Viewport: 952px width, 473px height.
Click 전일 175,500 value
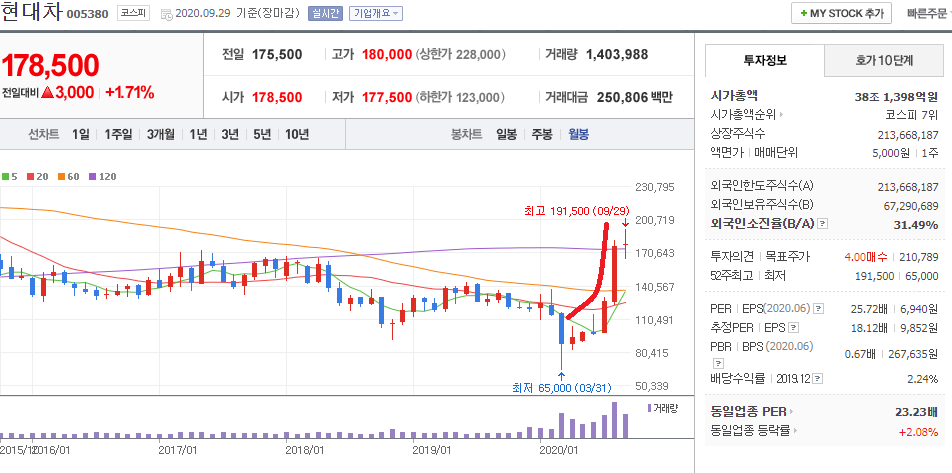tap(277, 55)
